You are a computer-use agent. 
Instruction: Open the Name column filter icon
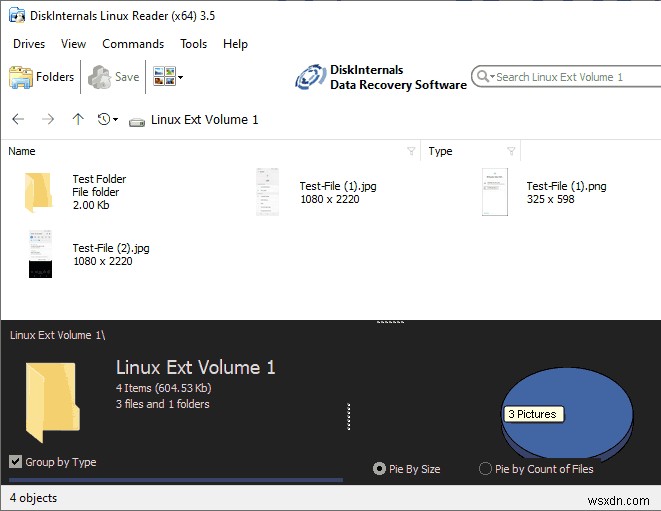(411, 151)
